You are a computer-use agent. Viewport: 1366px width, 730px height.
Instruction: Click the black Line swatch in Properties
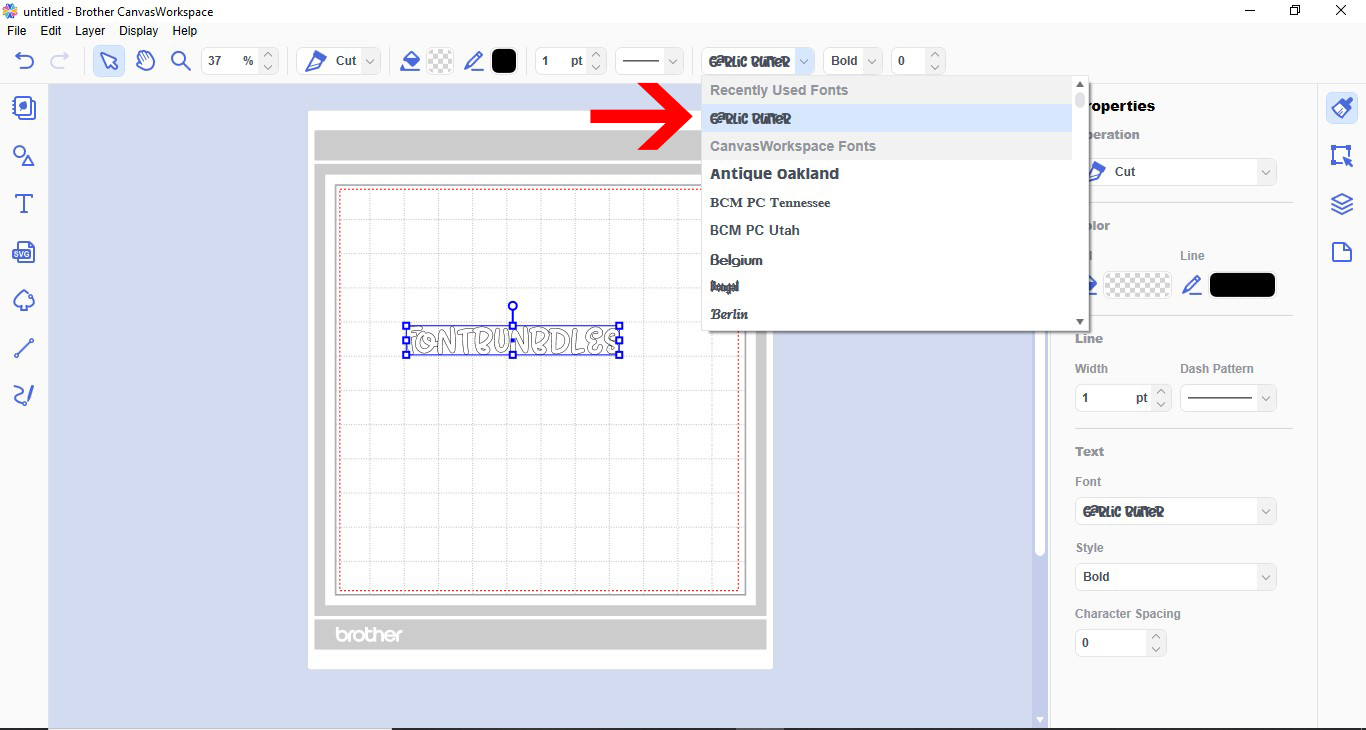click(1242, 285)
